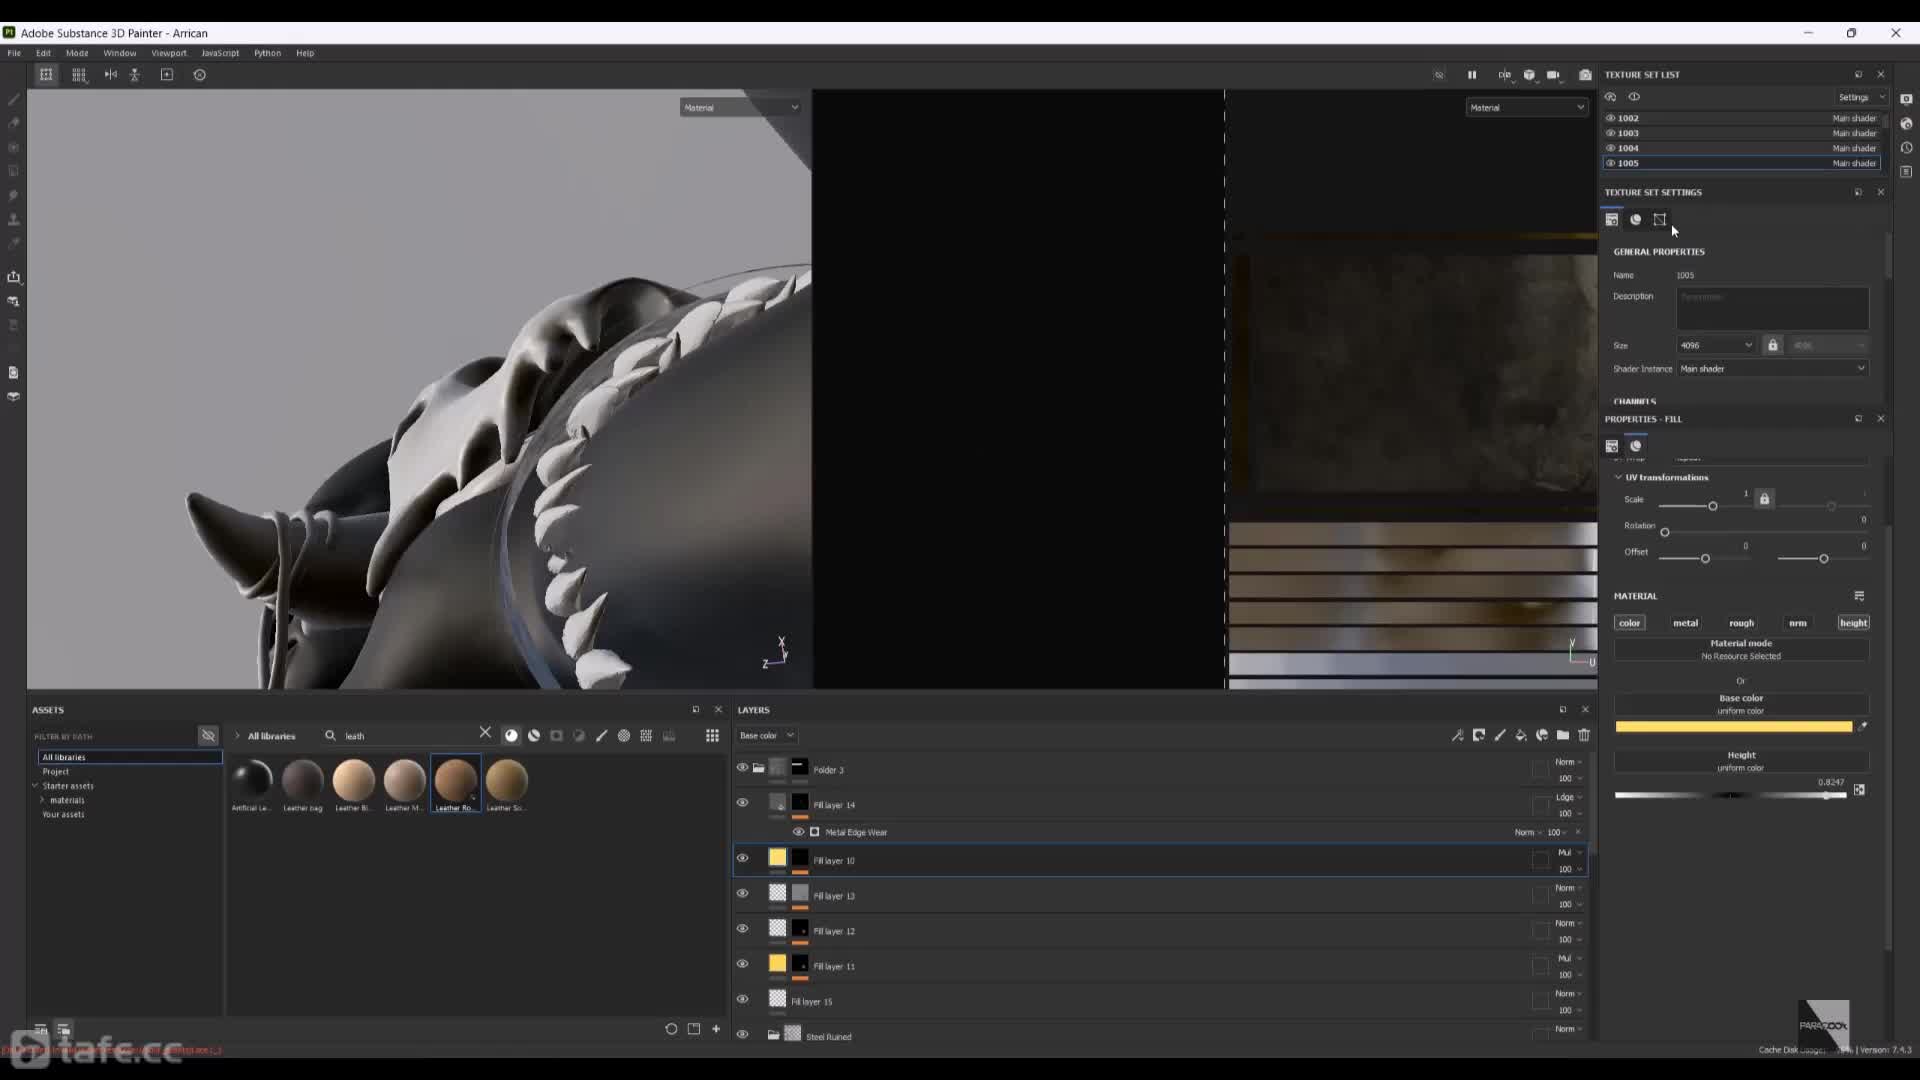This screenshot has height=1080, width=1920.
Task: Open the Display settings icon on right dock
Action: 1906,99
